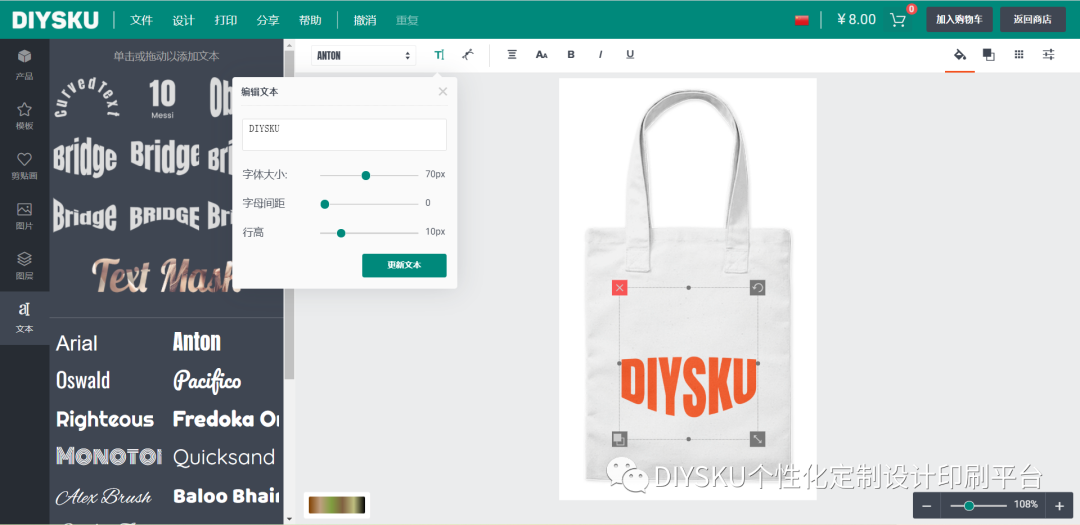Toggle bold text formatting
The width and height of the screenshot is (1080, 525).
[x=570, y=55]
